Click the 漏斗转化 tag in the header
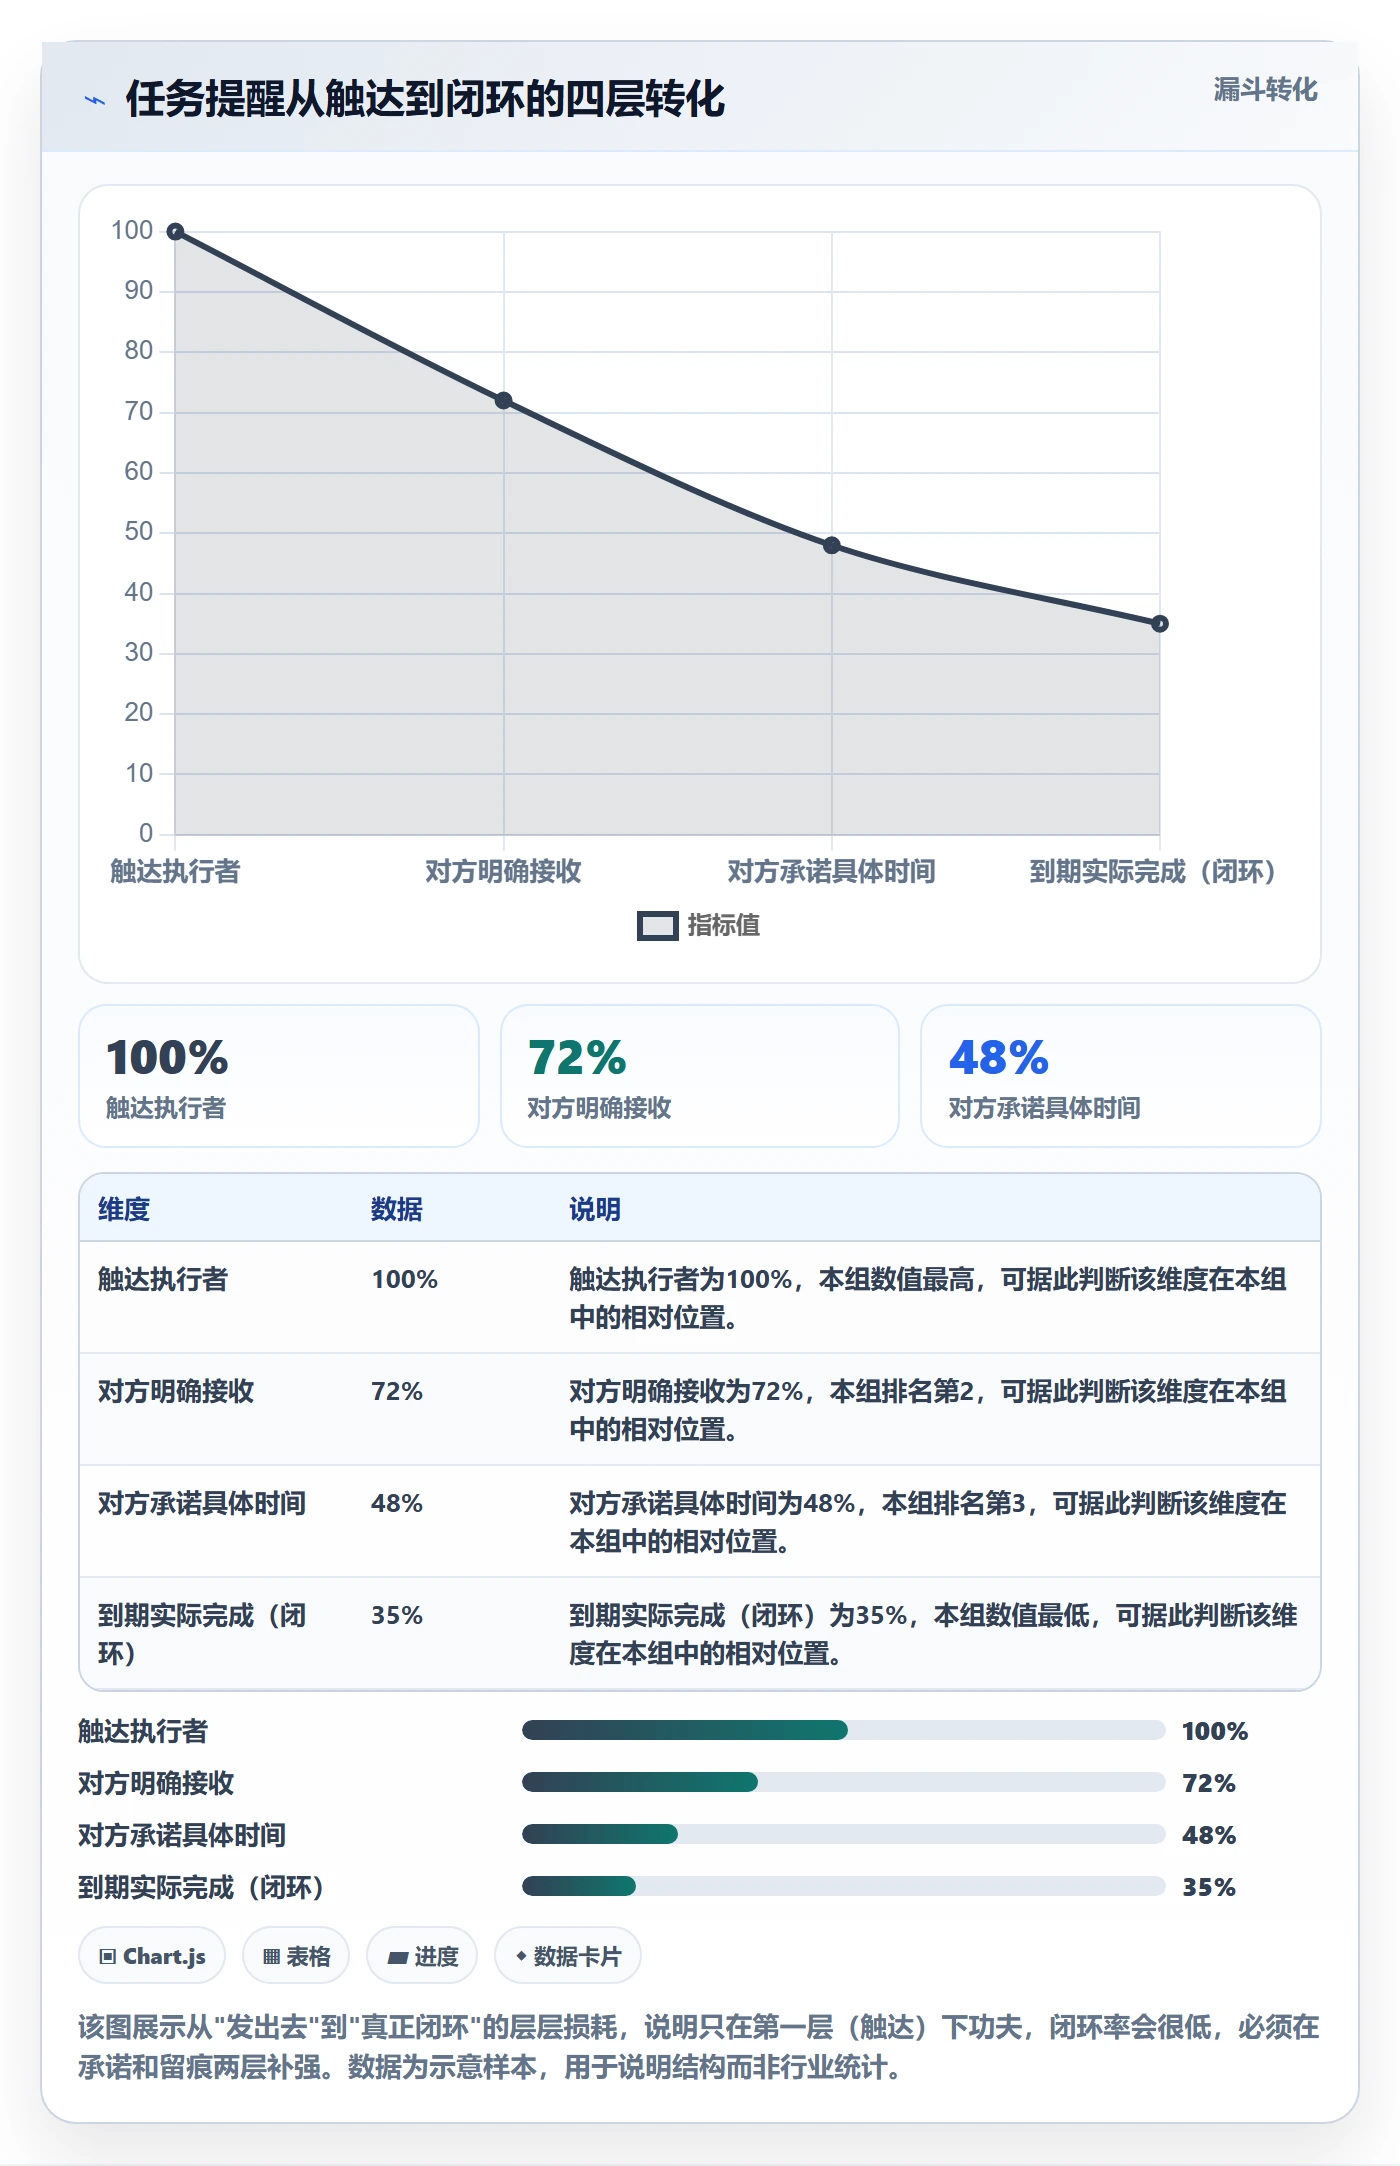 coord(1265,90)
